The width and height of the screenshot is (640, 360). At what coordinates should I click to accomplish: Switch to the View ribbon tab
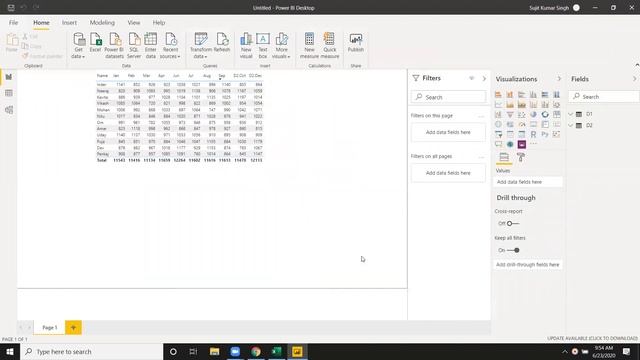point(133,23)
